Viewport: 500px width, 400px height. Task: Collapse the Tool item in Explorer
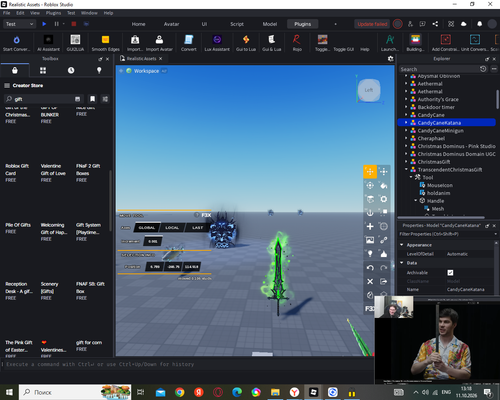tap(411, 177)
